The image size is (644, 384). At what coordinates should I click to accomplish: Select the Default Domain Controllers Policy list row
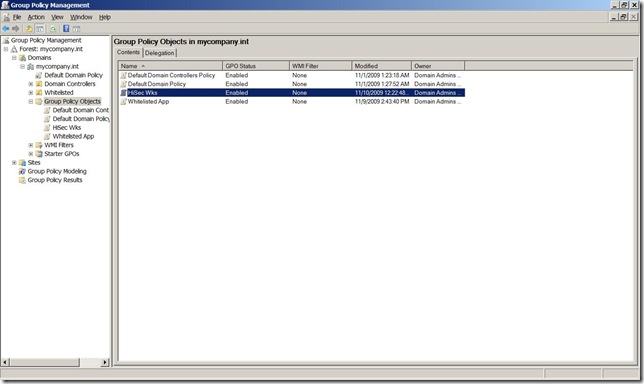tap(292, 75)
